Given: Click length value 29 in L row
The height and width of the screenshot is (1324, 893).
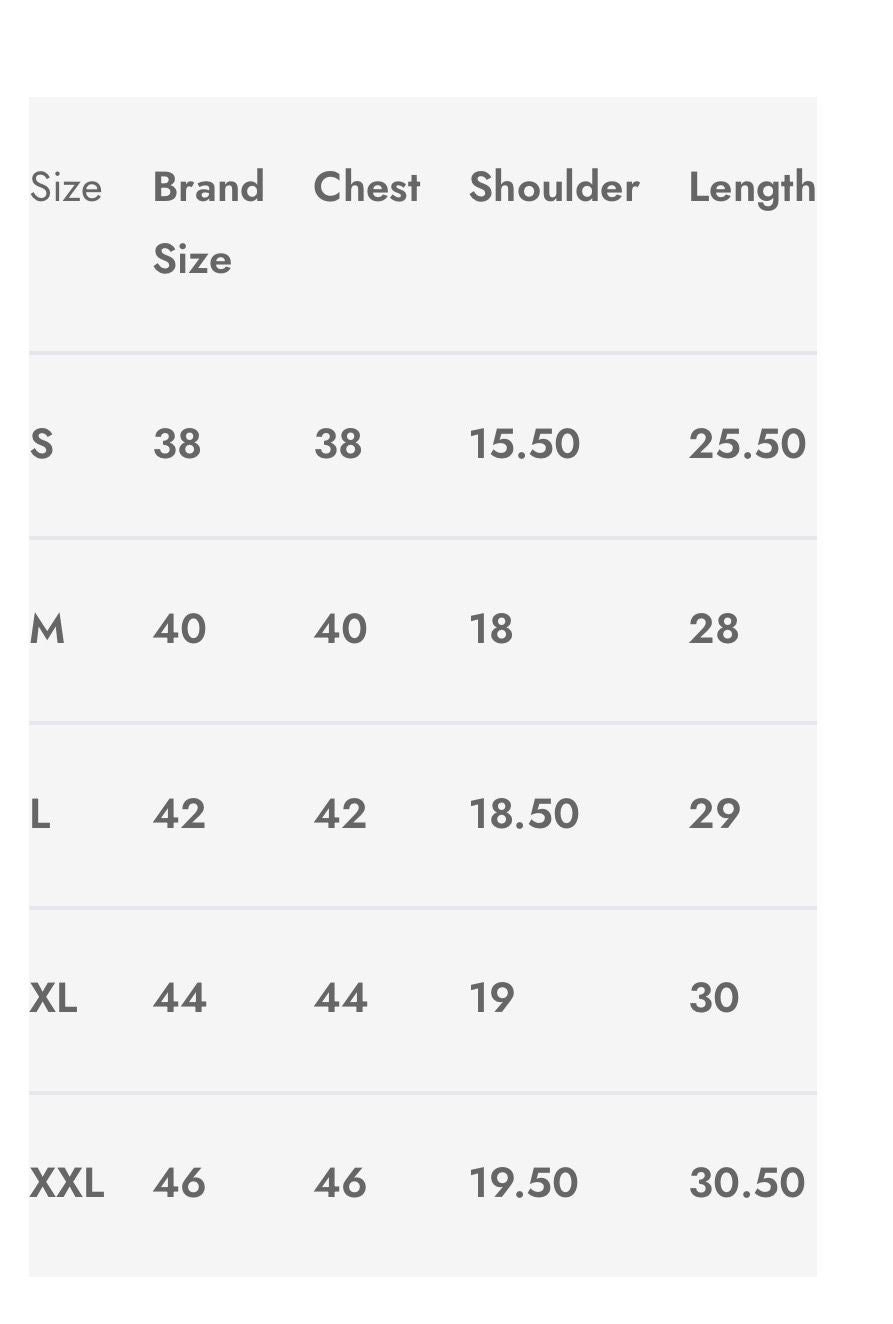Looking at the screenshot, I should [714, 814].
